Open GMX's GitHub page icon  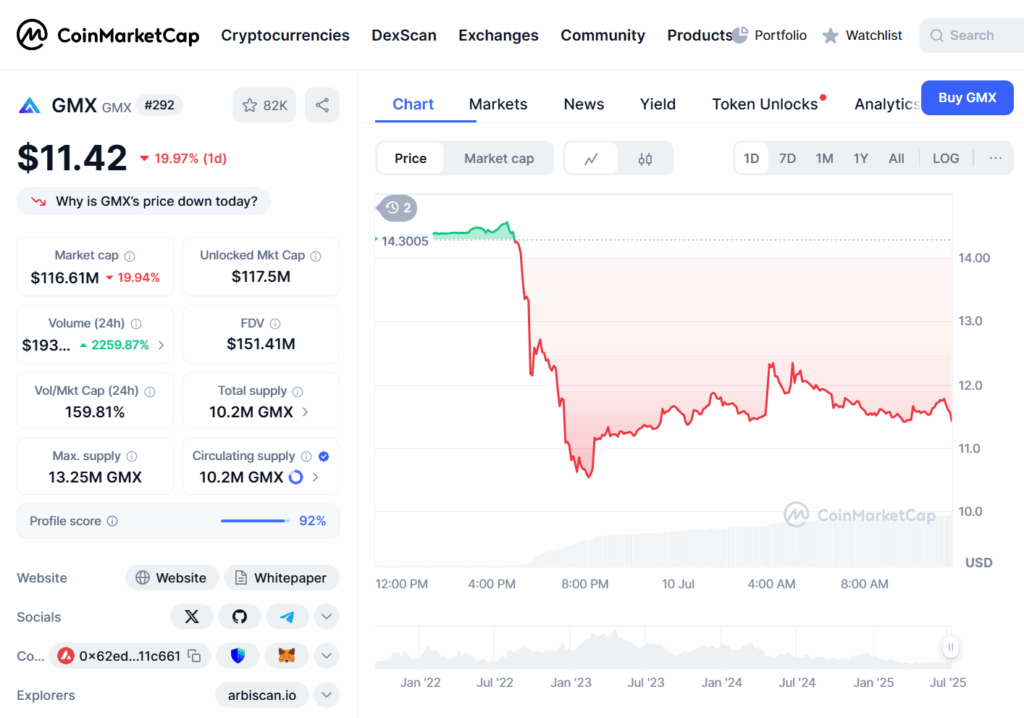coord(239,616)
